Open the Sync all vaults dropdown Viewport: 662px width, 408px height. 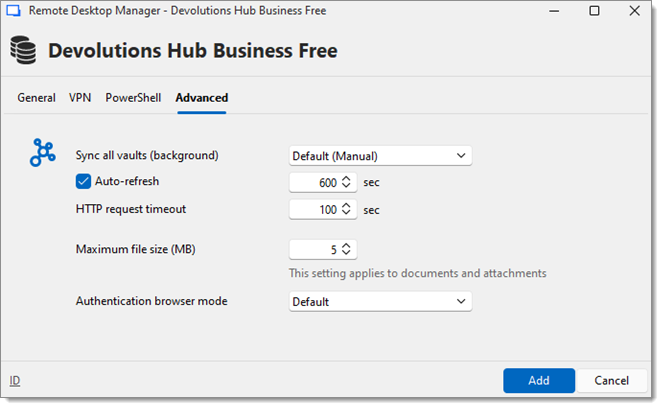380,155
